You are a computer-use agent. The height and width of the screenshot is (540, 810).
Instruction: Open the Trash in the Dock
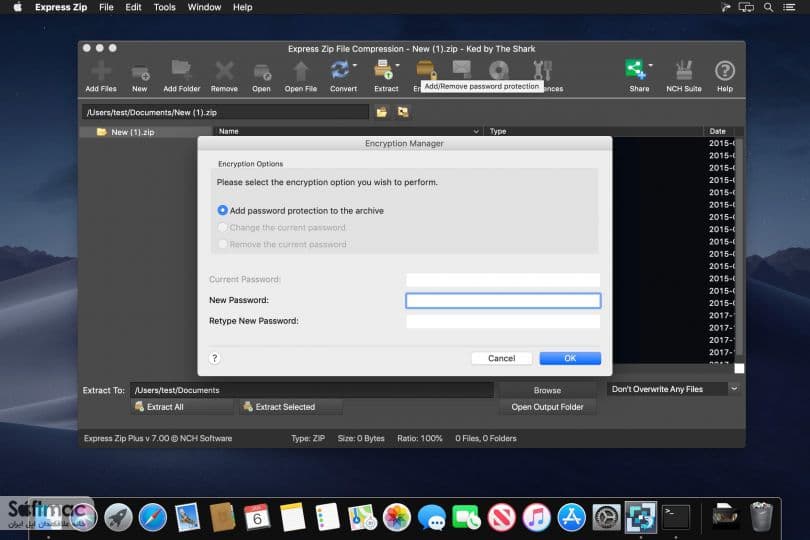(x=761, y=517)
